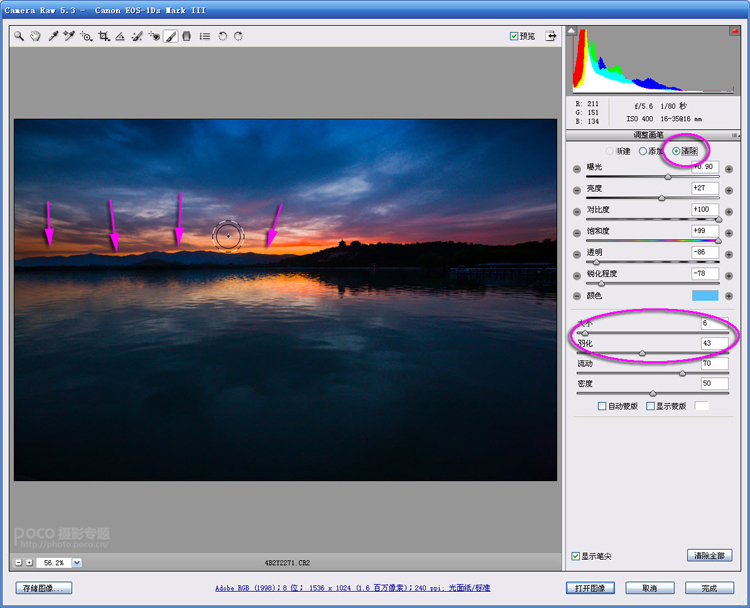Select the Crop tool
The height and width of the screenshot is (608, 750).
[x=103, y=36]
